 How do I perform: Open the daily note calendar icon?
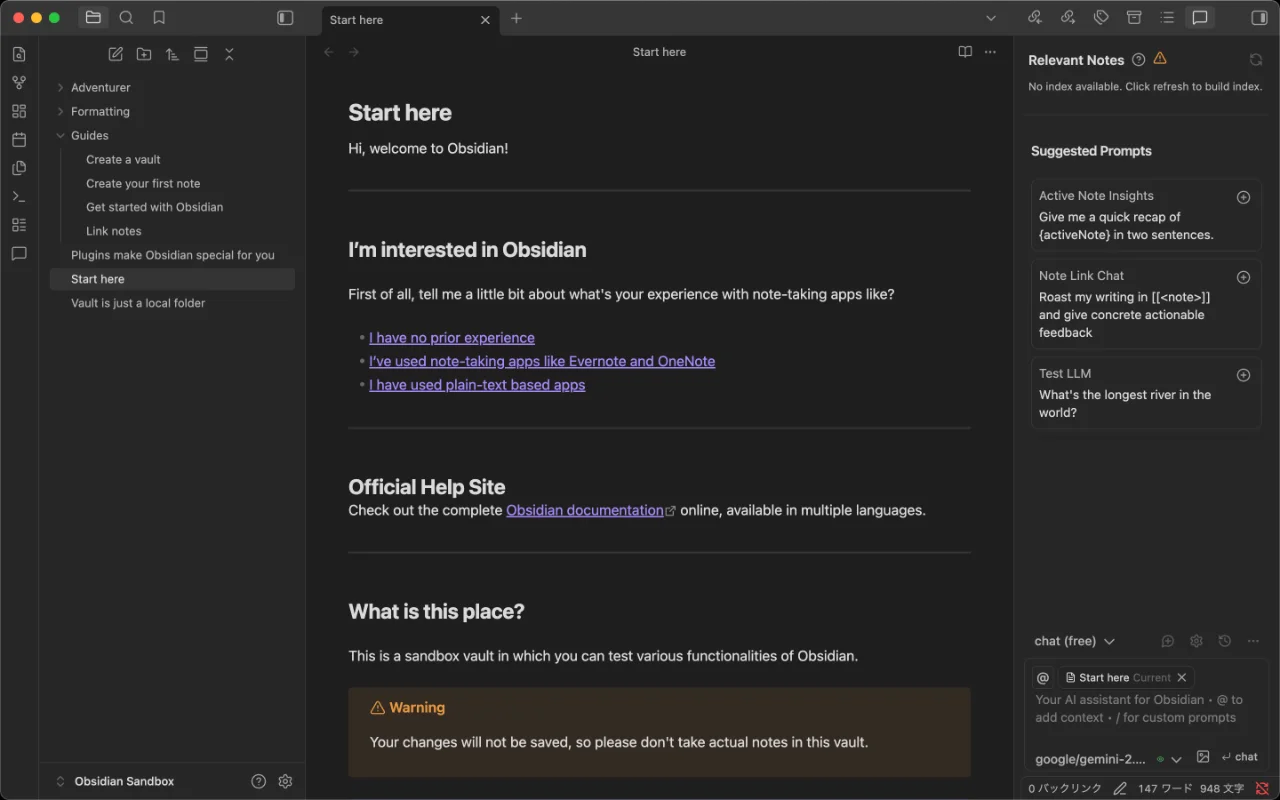point(19,140)
